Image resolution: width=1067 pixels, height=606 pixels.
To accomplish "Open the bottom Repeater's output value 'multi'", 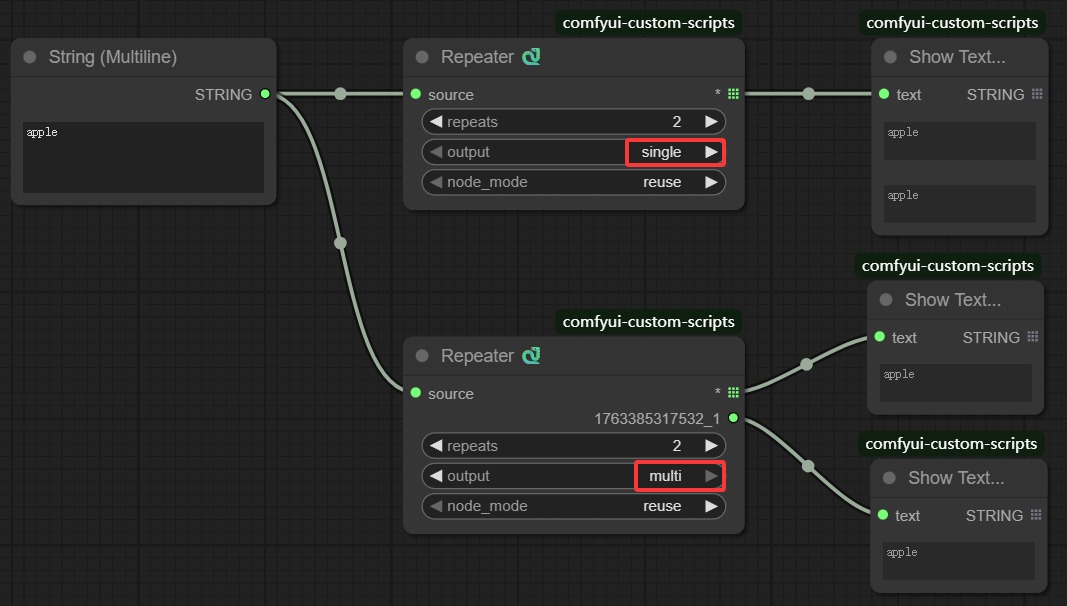I will [665, 476].
